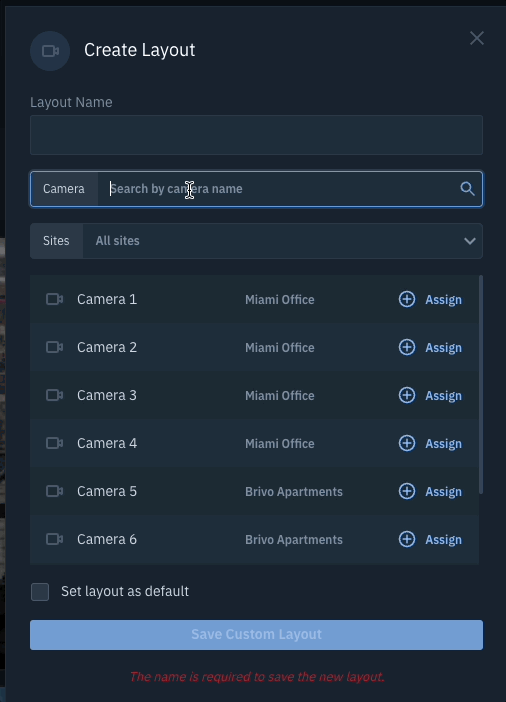Screen dimensions: 506x702
Task: Click the search magnifier icon
Action: 467,188
